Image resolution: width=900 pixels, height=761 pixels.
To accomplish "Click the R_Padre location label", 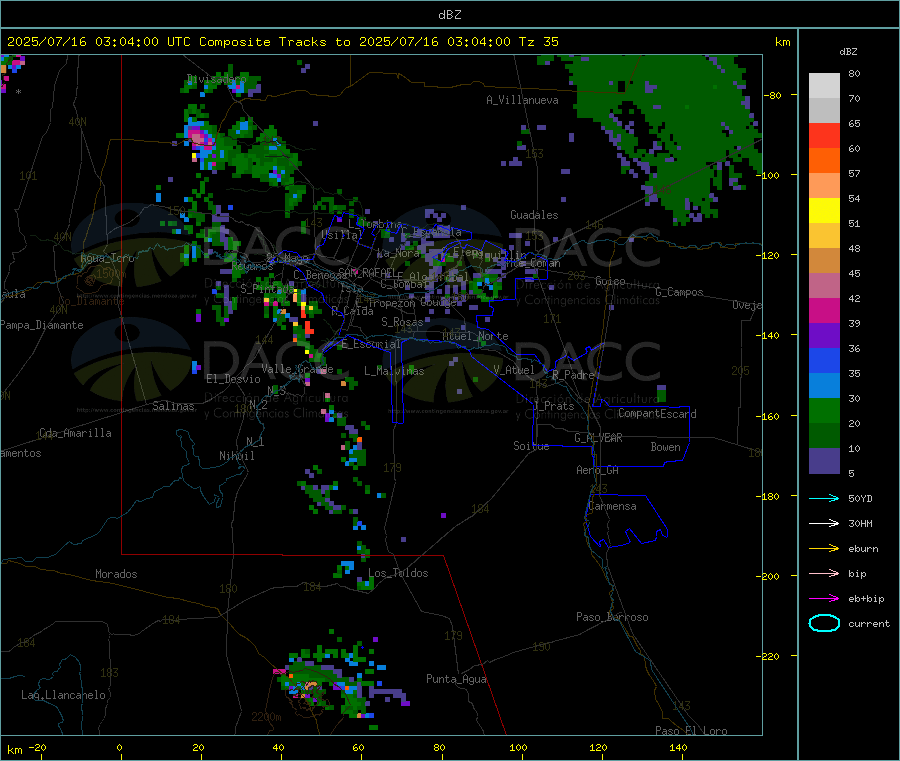I will coord(573,375).
